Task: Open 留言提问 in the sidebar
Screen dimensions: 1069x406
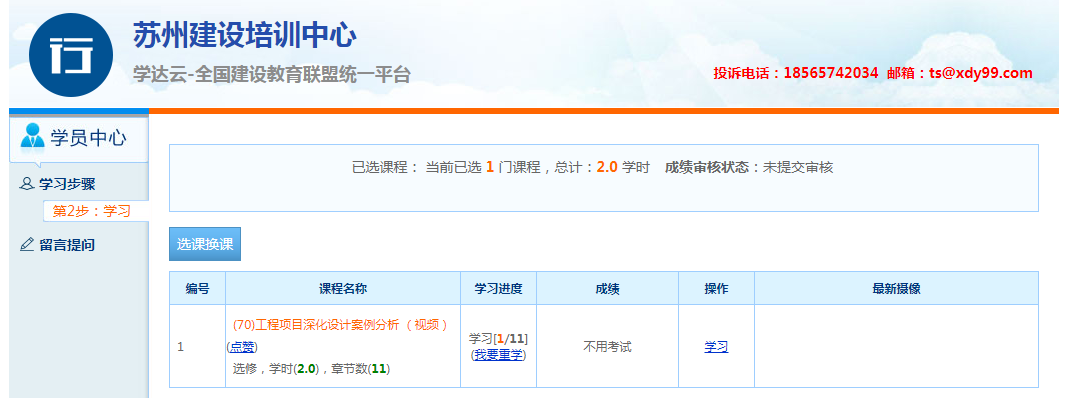Action: pyautogui.click(x=67, y=244)
